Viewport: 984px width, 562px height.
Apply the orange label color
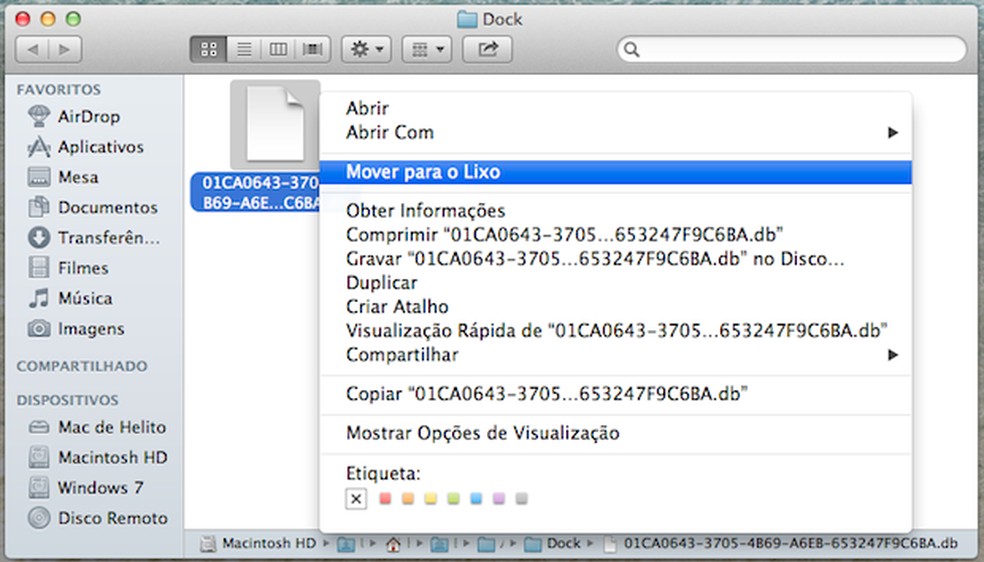coord(408,499)
